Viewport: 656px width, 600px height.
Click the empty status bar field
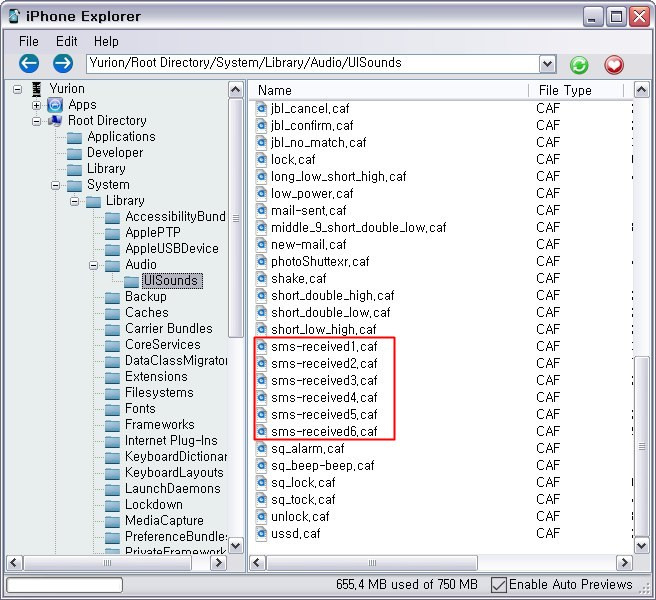click(x=65, y=585)
